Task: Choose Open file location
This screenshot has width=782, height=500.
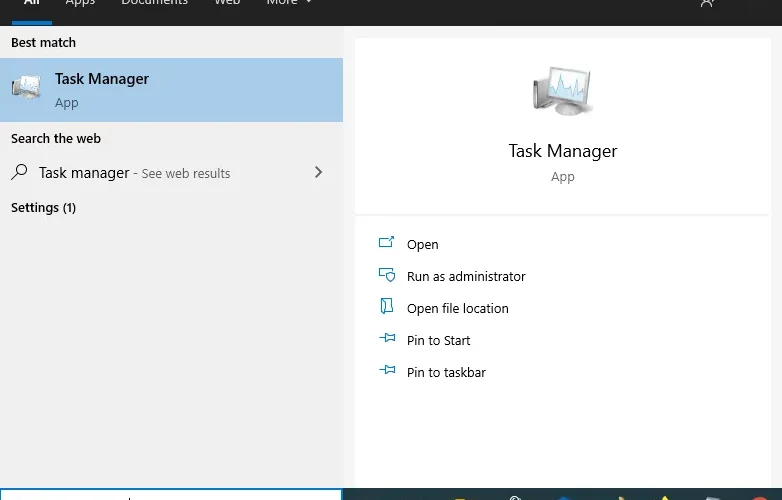Action: (457, 309)
